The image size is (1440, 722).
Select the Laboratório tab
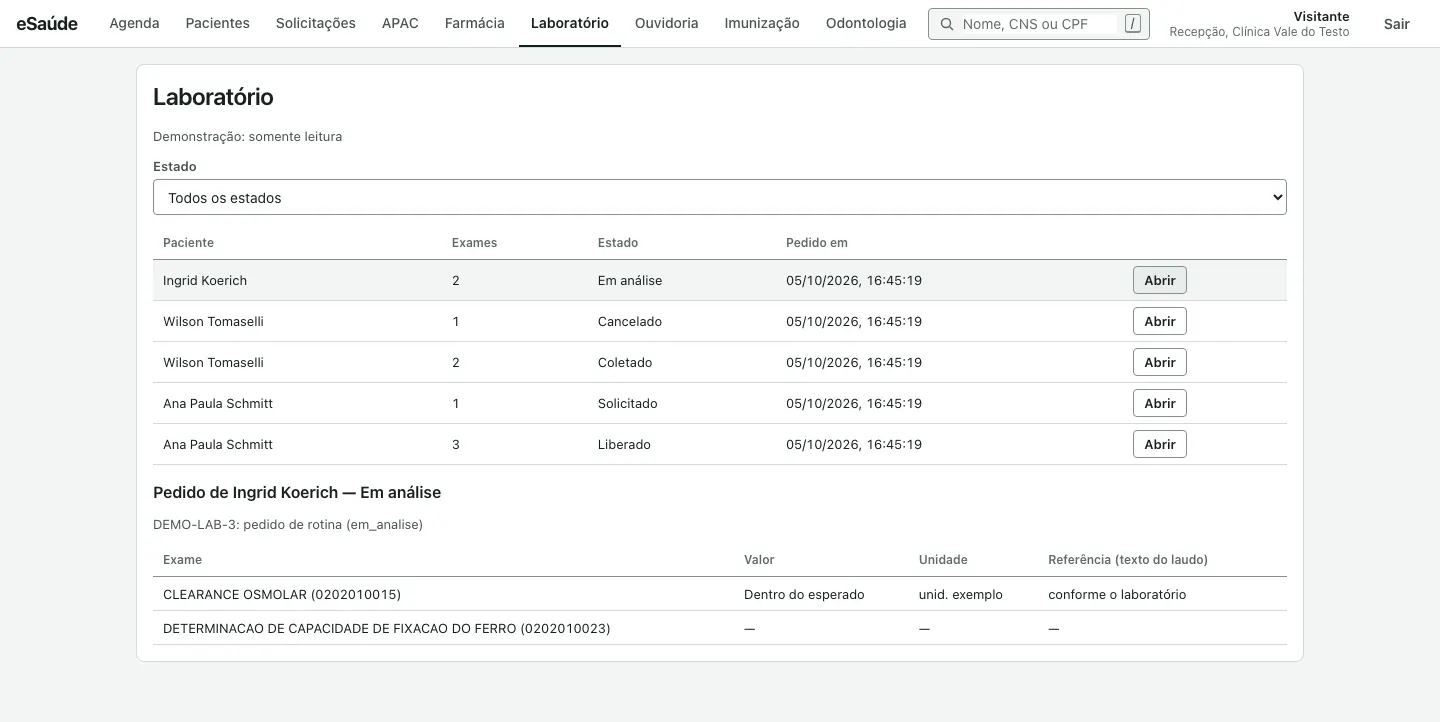(x=570, y=23)
